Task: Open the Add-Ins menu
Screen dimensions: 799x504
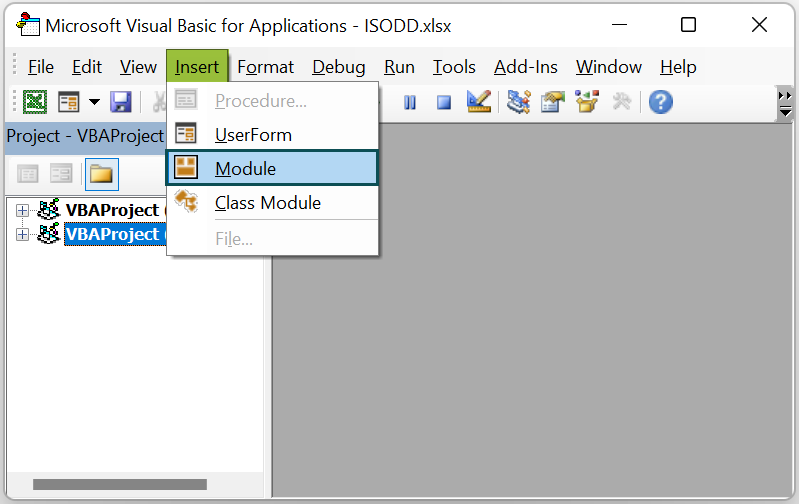Action: (x=525, y=67)
